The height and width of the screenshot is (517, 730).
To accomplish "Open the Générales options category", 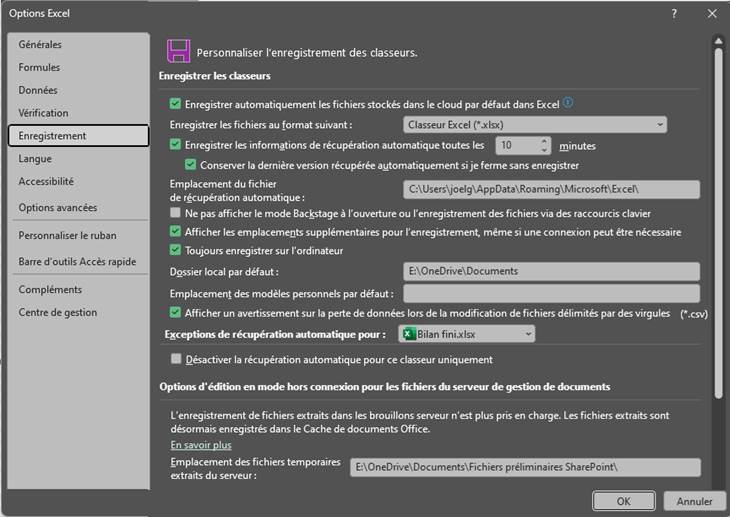I will point(78,45).
